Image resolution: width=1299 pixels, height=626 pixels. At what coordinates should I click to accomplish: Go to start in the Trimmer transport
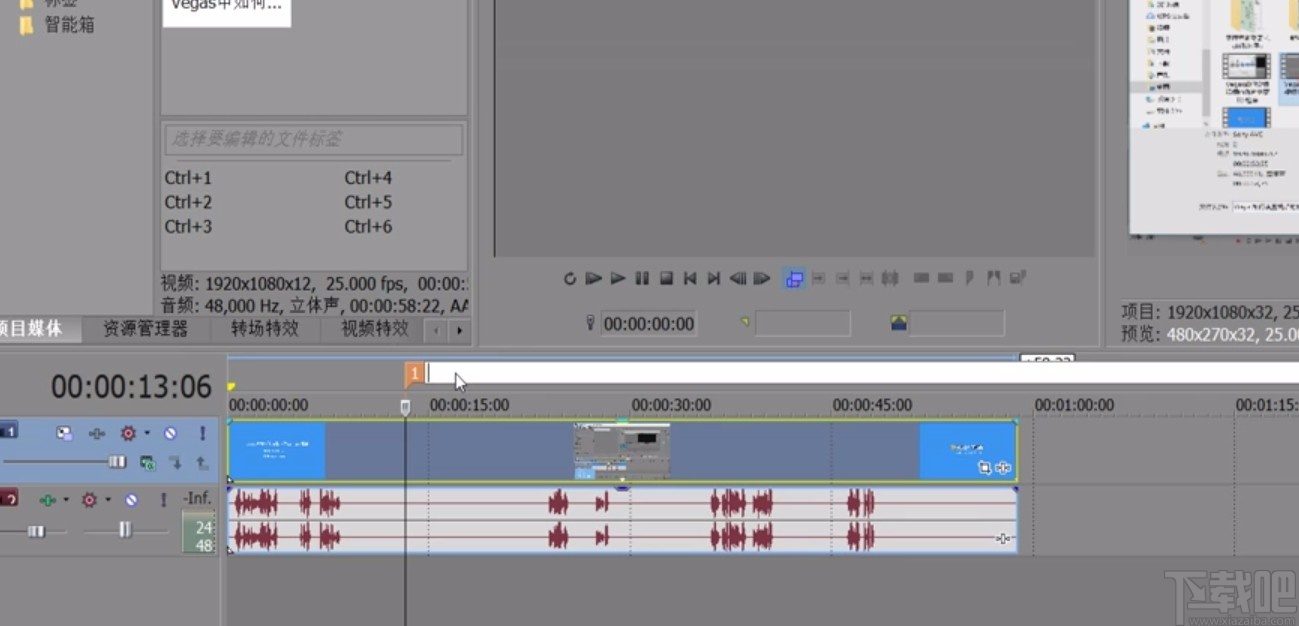coord(690,279)
